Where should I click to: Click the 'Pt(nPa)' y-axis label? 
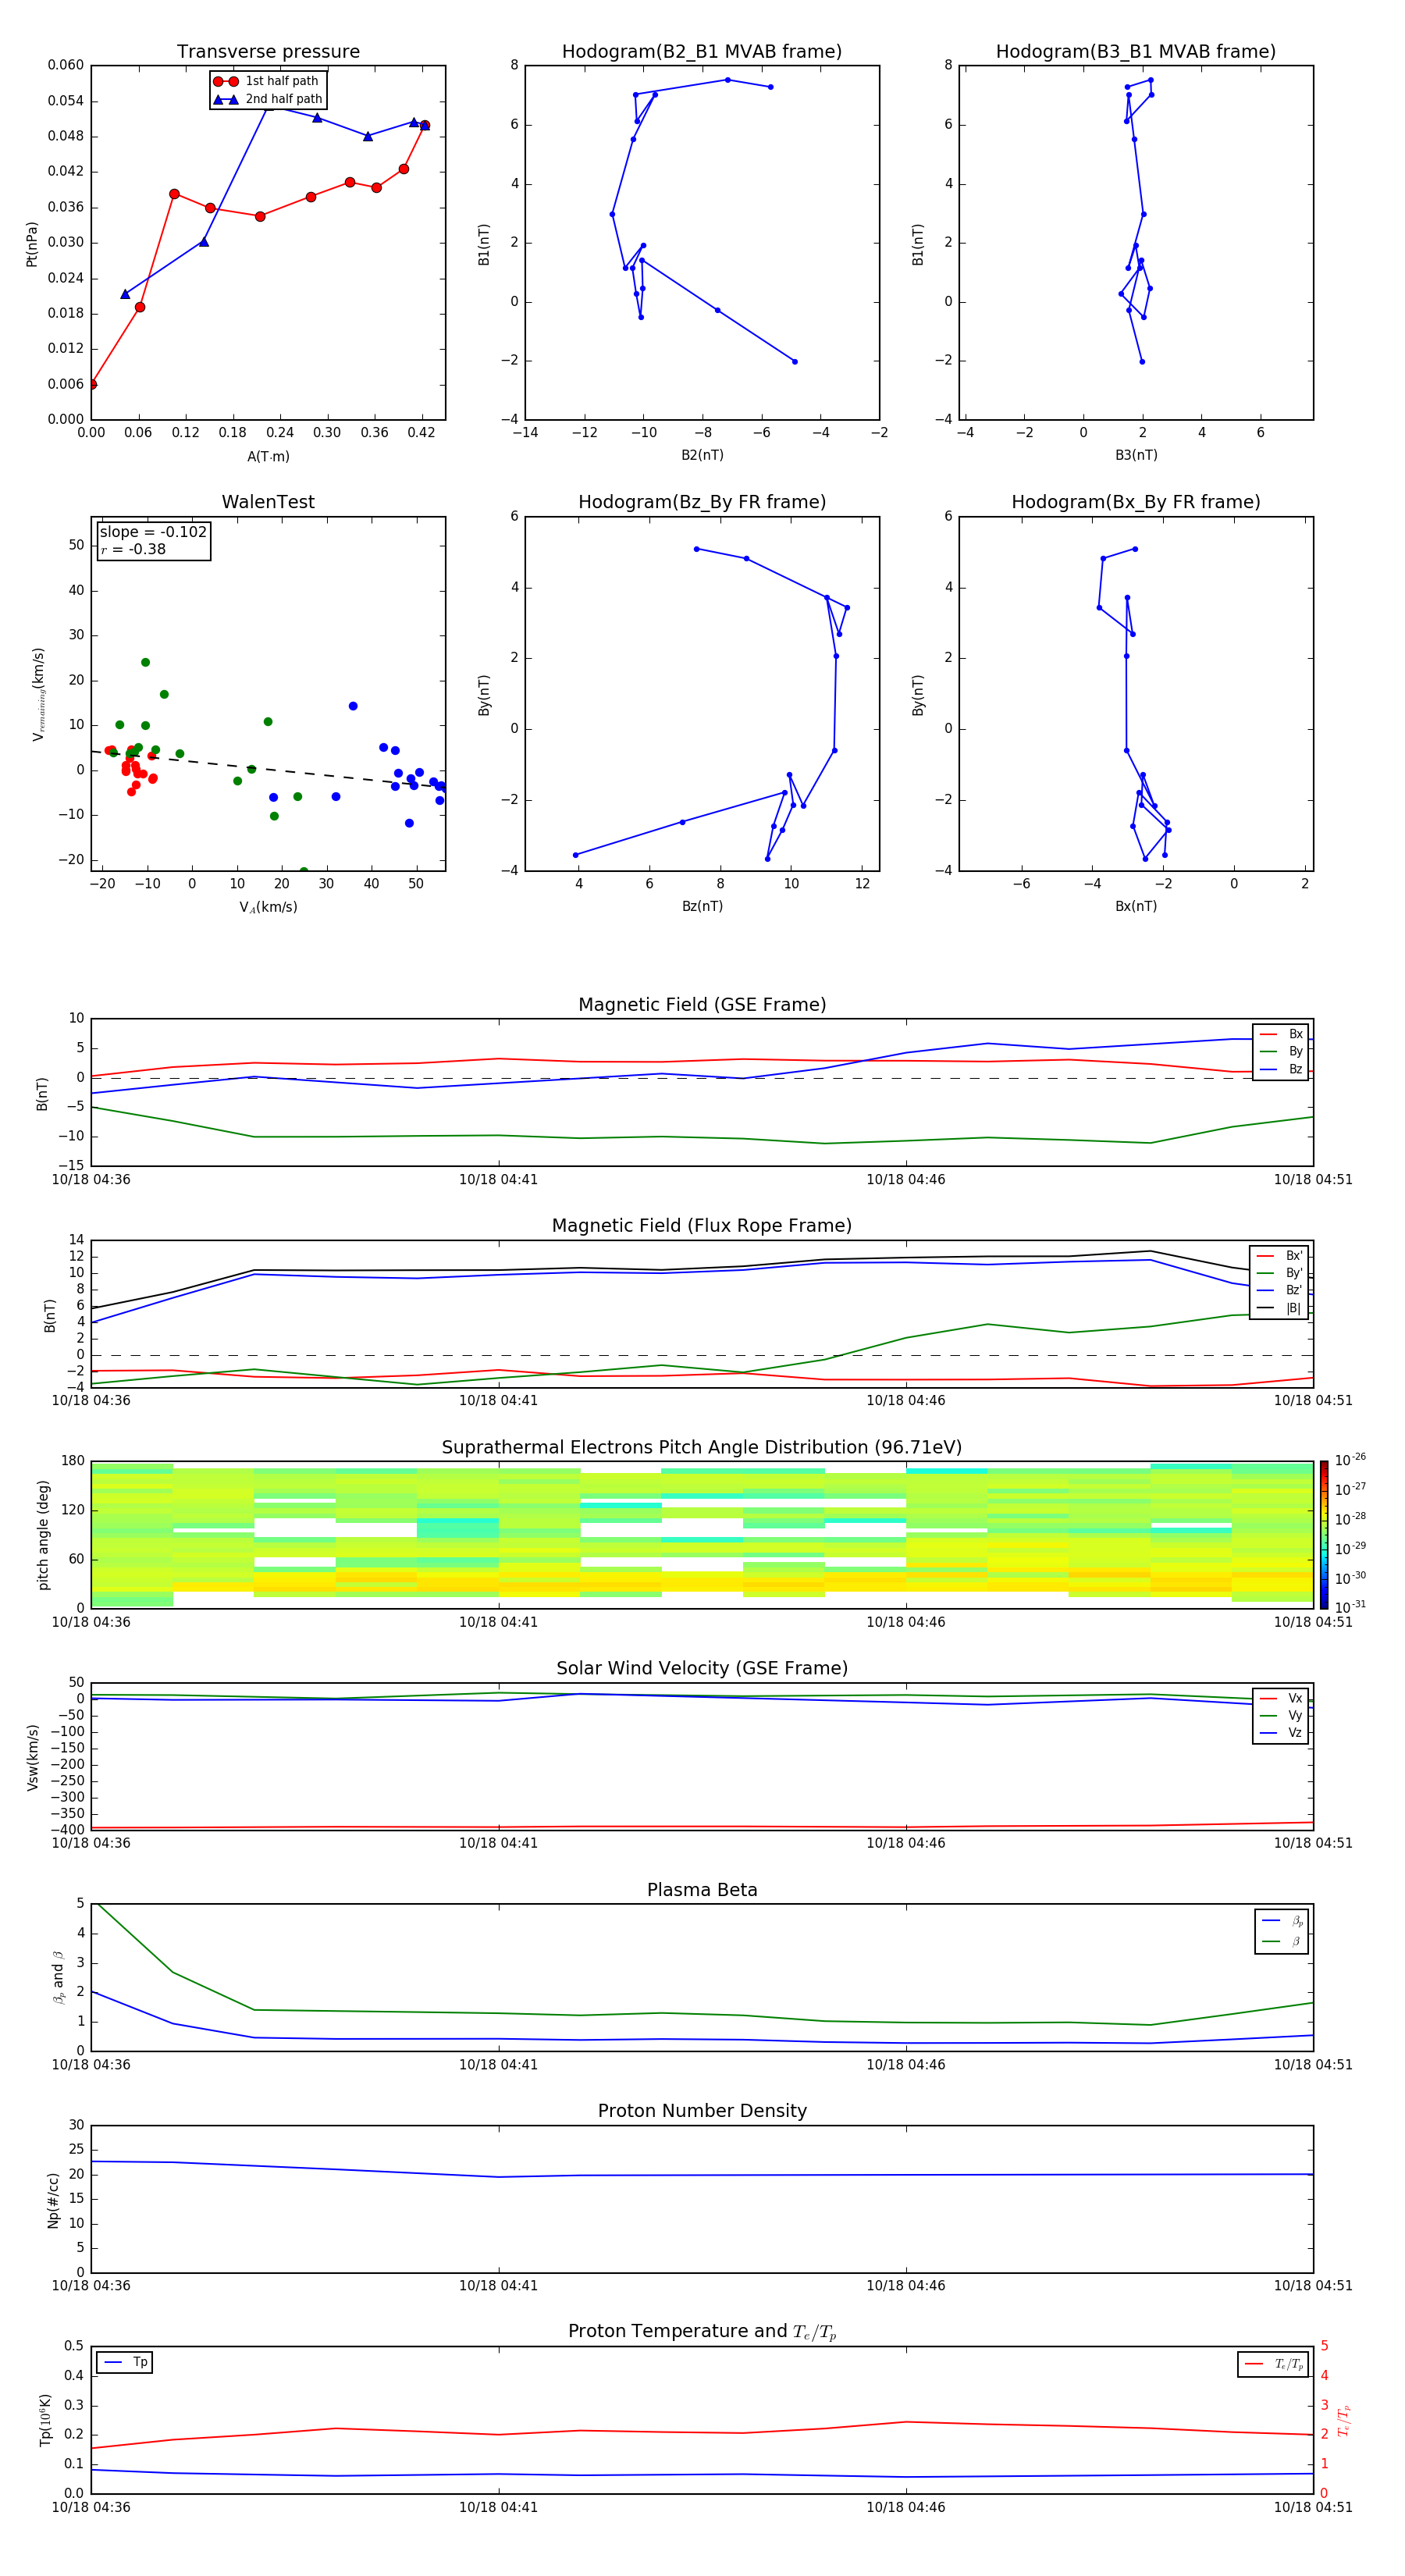tap(32, 244)
